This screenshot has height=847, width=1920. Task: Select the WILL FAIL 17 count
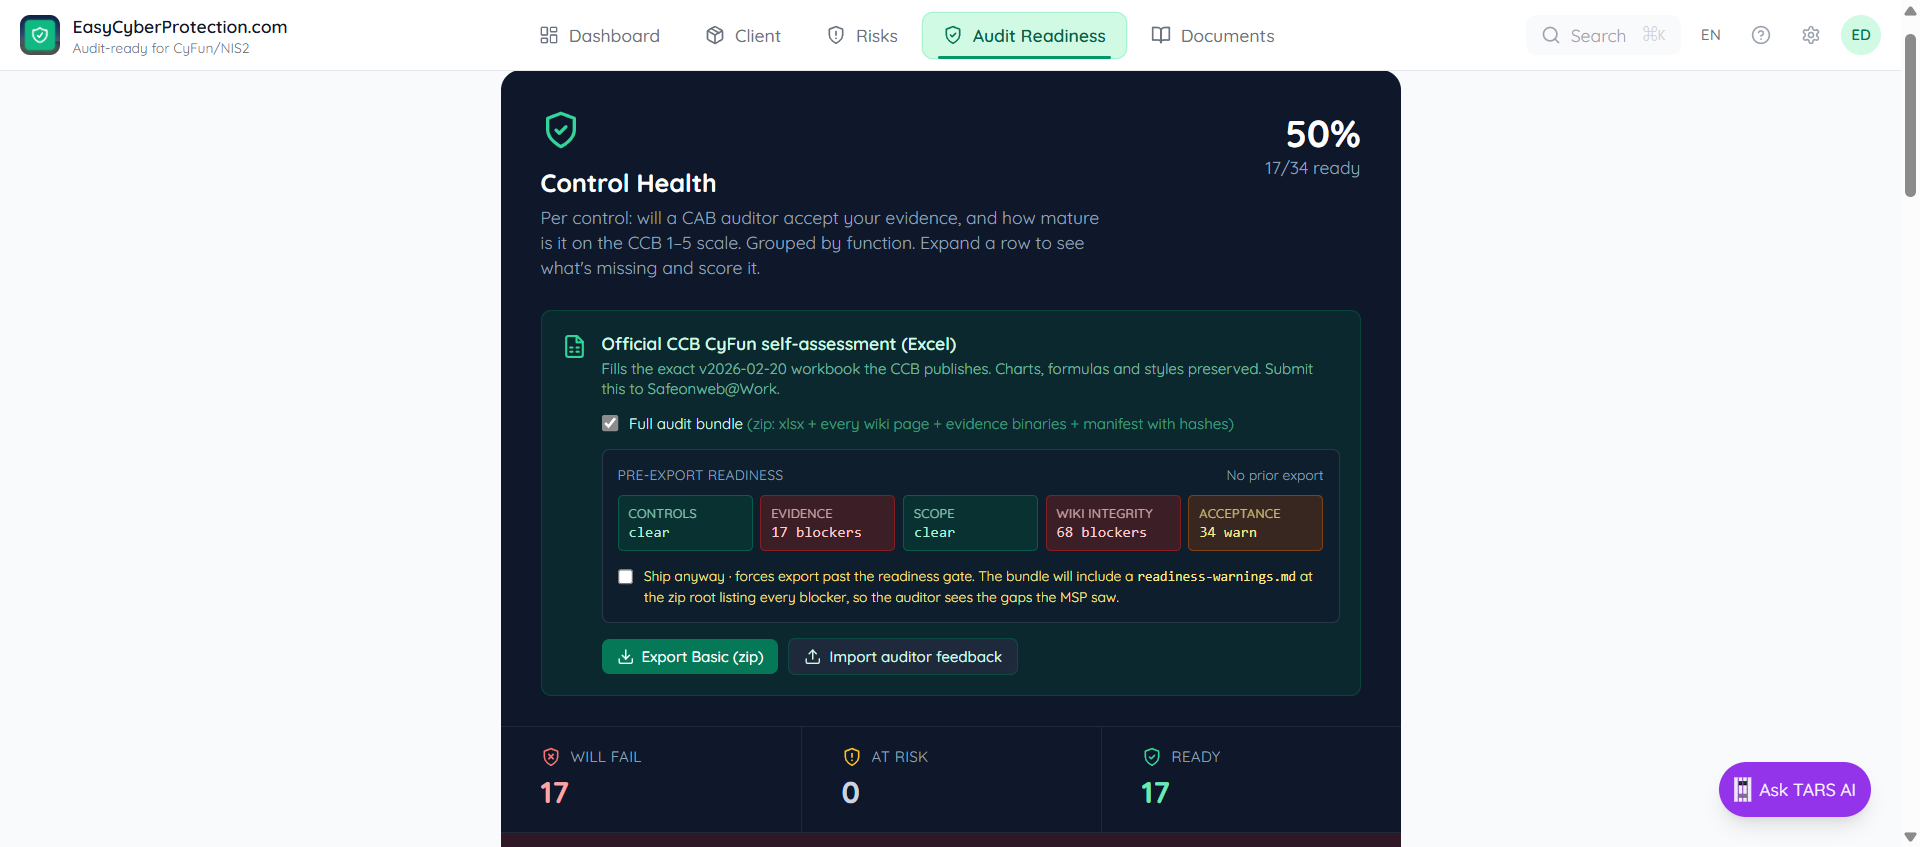554,793
